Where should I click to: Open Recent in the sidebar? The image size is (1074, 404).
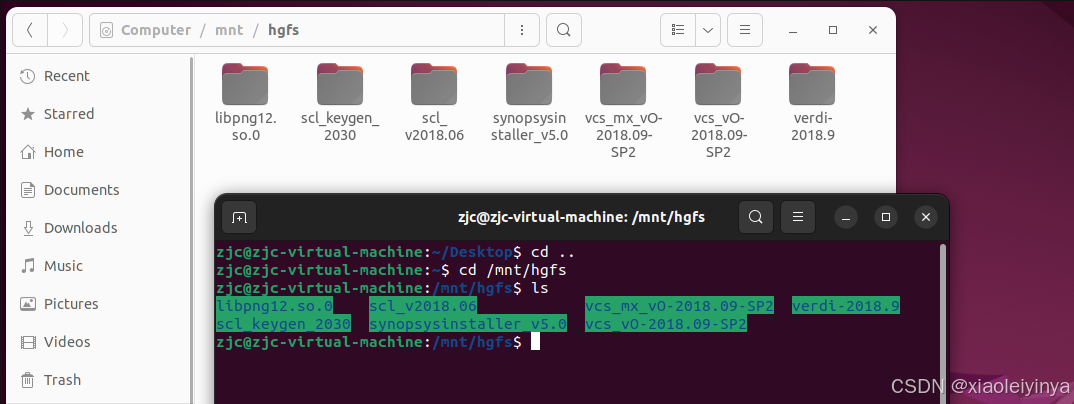99,76
